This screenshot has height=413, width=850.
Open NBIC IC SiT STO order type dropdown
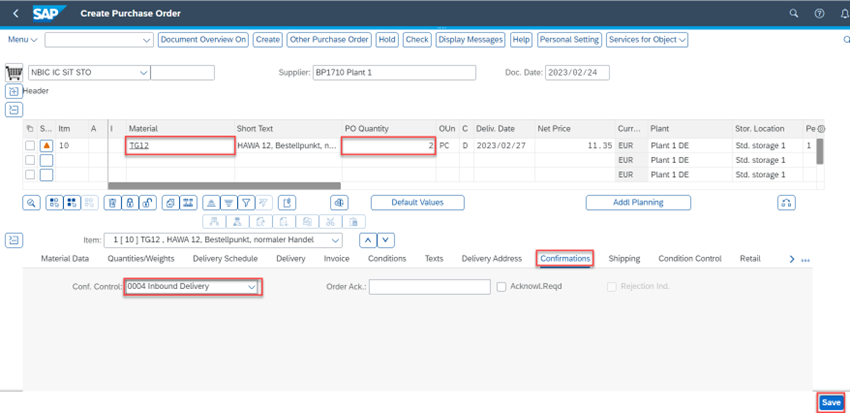144,72
